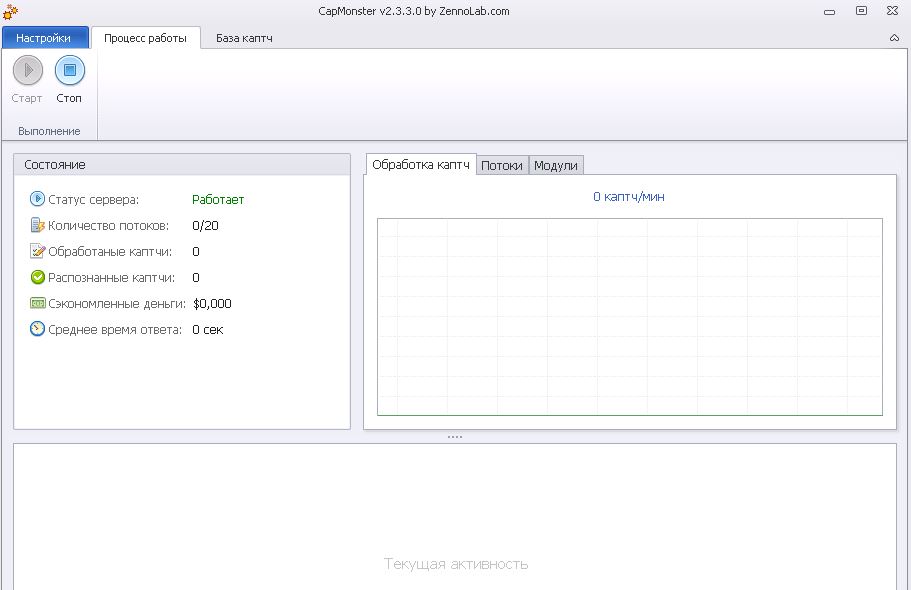Click the Статус сервера label
Viewport: 911px width, 590px height.
click(94, 199)
